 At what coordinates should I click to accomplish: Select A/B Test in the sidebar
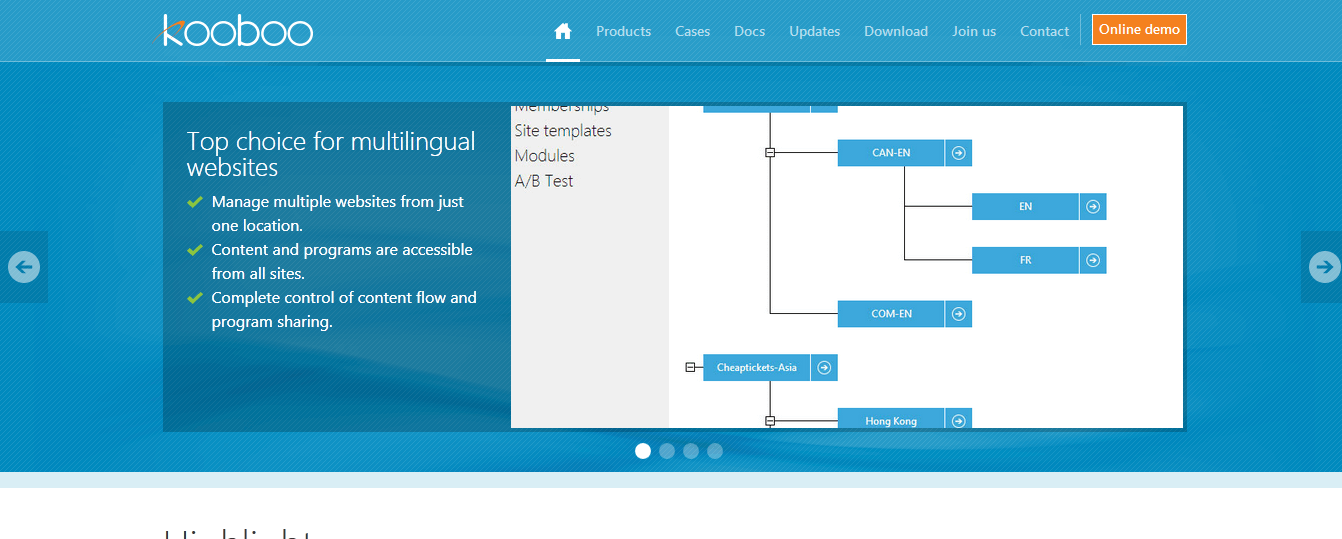tap(543, 181)
